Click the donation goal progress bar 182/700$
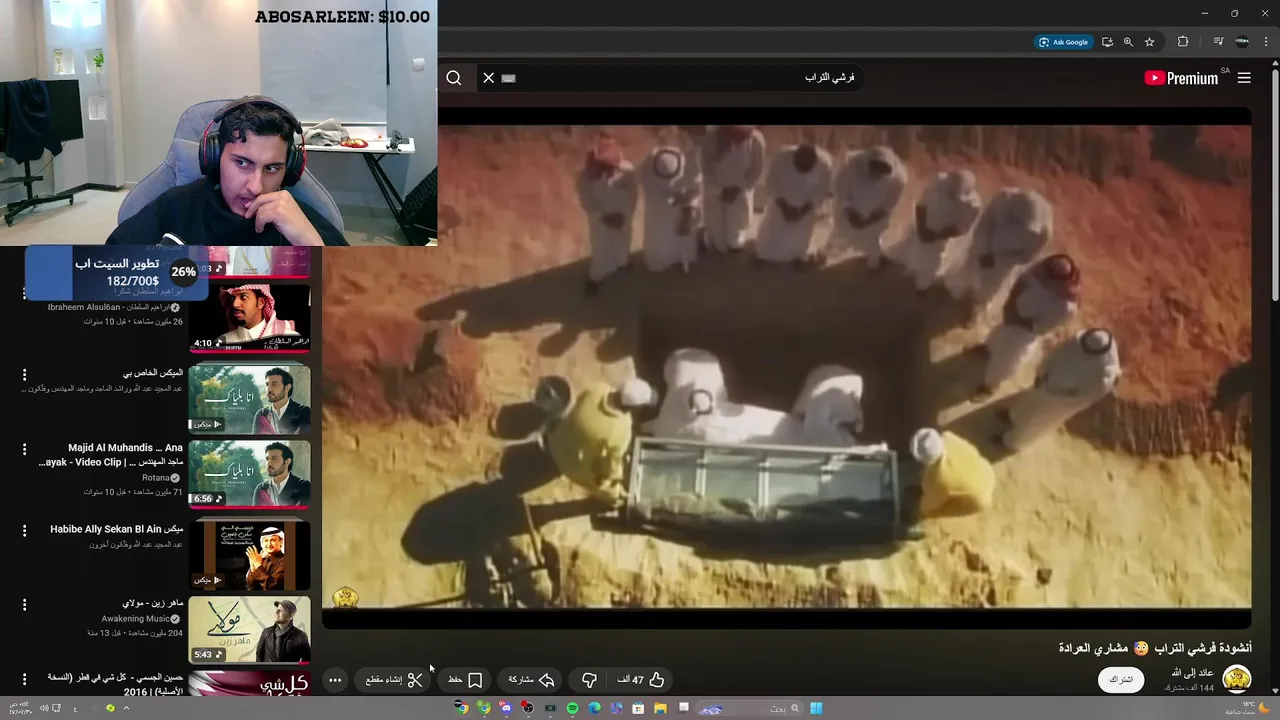 click(116, 273)
